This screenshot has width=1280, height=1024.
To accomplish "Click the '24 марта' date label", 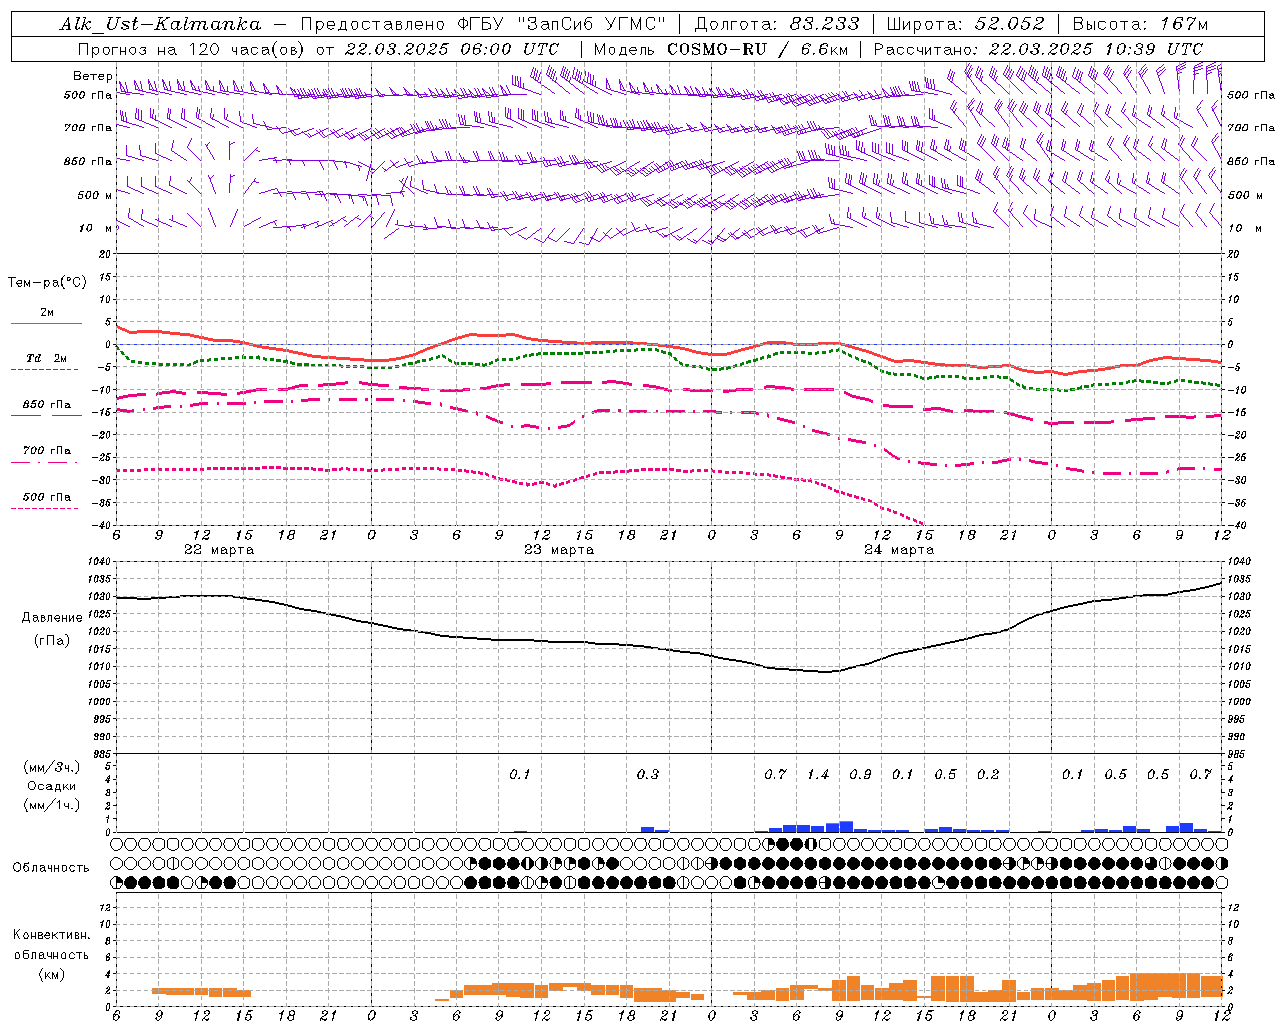I will coord(899,550).
